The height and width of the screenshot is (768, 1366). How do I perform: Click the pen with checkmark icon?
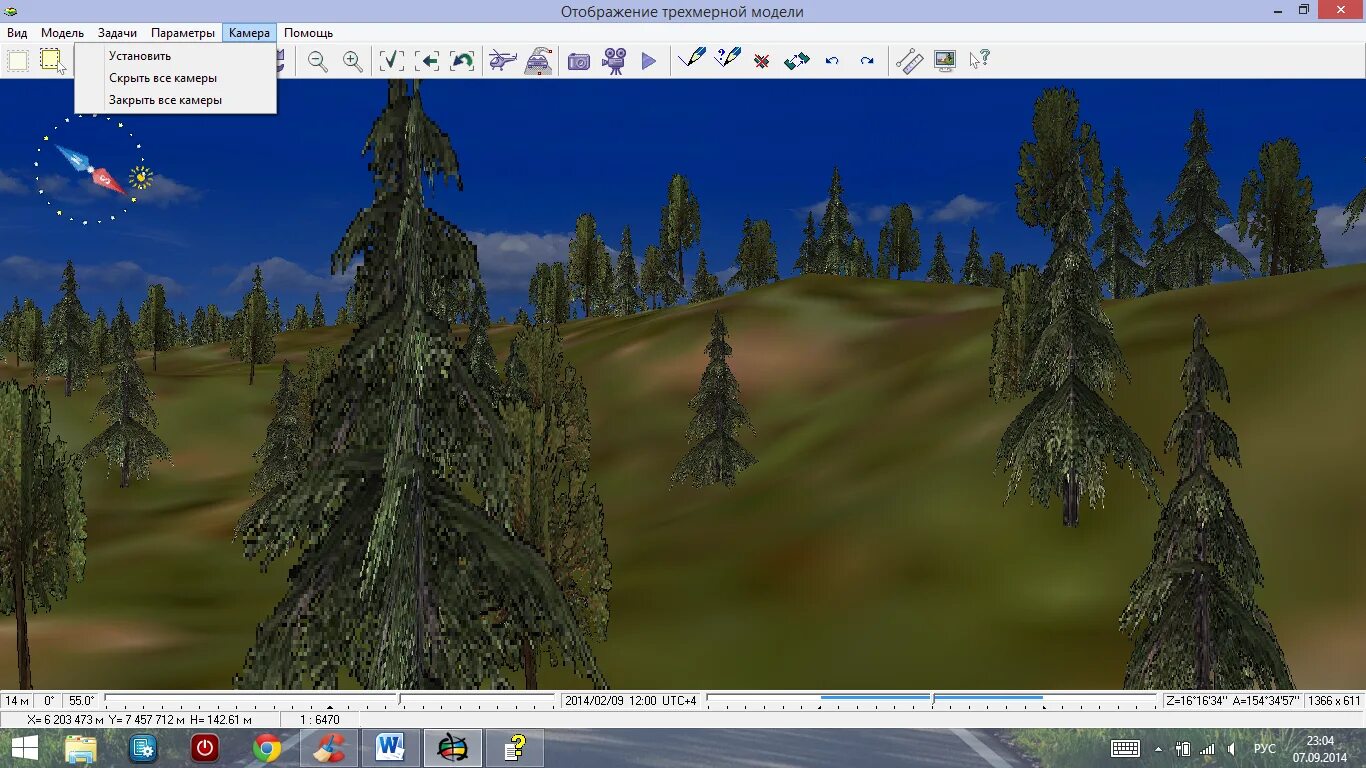point(691,58)
